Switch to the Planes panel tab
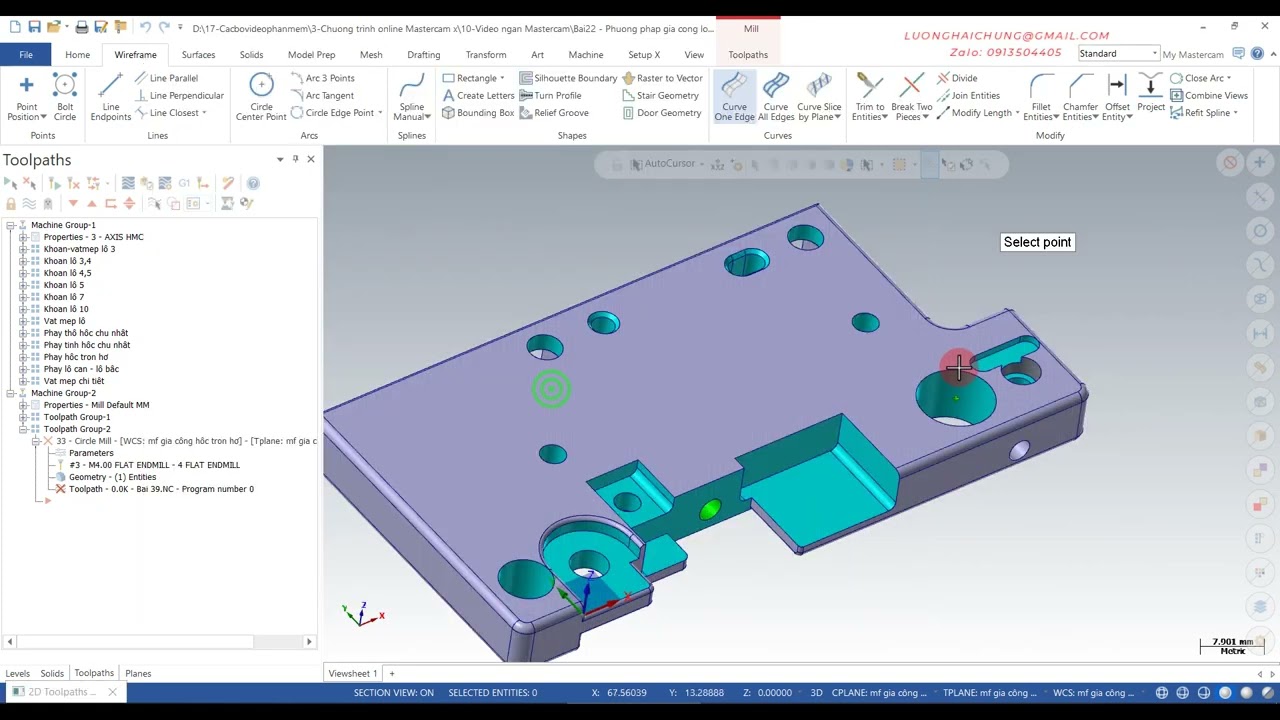 click(x=138, y=673)
